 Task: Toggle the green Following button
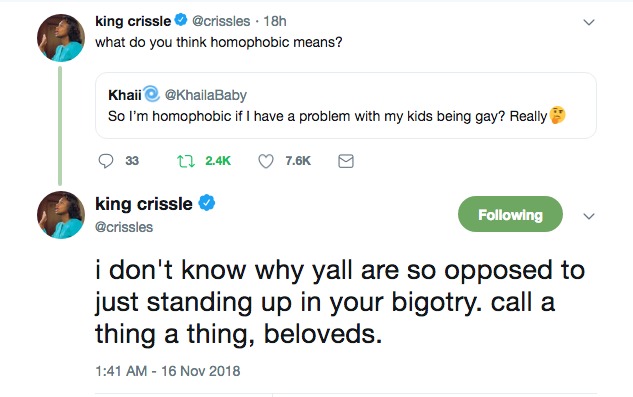[x=510, y=214]
